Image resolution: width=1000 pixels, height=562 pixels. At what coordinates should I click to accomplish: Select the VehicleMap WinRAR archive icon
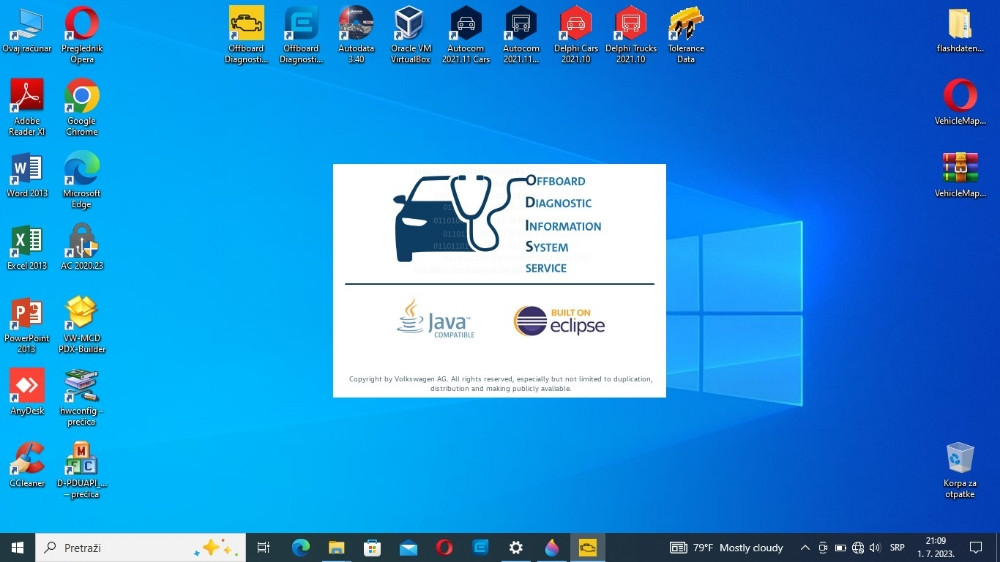point(960,175)
